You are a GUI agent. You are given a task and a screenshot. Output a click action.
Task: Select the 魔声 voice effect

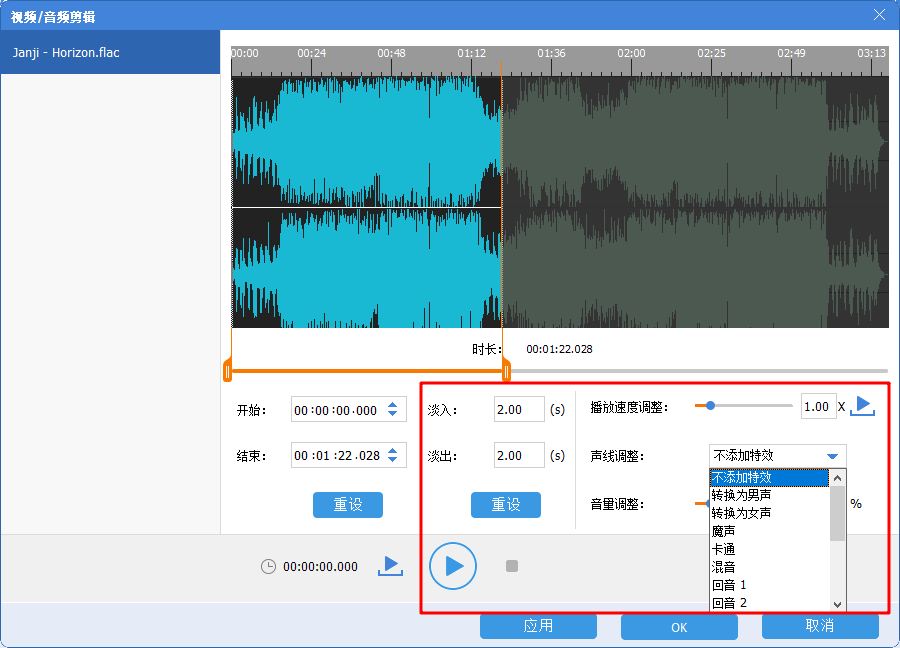(x=769, y=531)
